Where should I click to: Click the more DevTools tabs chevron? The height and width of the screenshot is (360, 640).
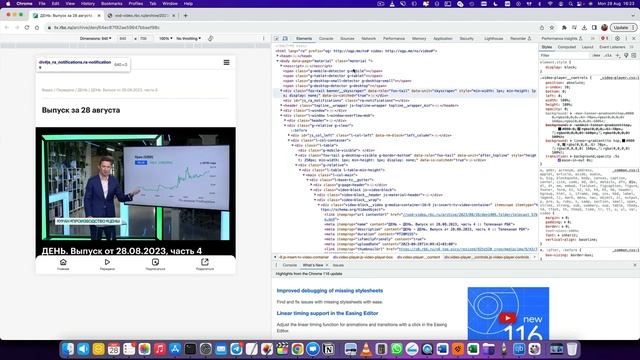(x=593, y=38)
